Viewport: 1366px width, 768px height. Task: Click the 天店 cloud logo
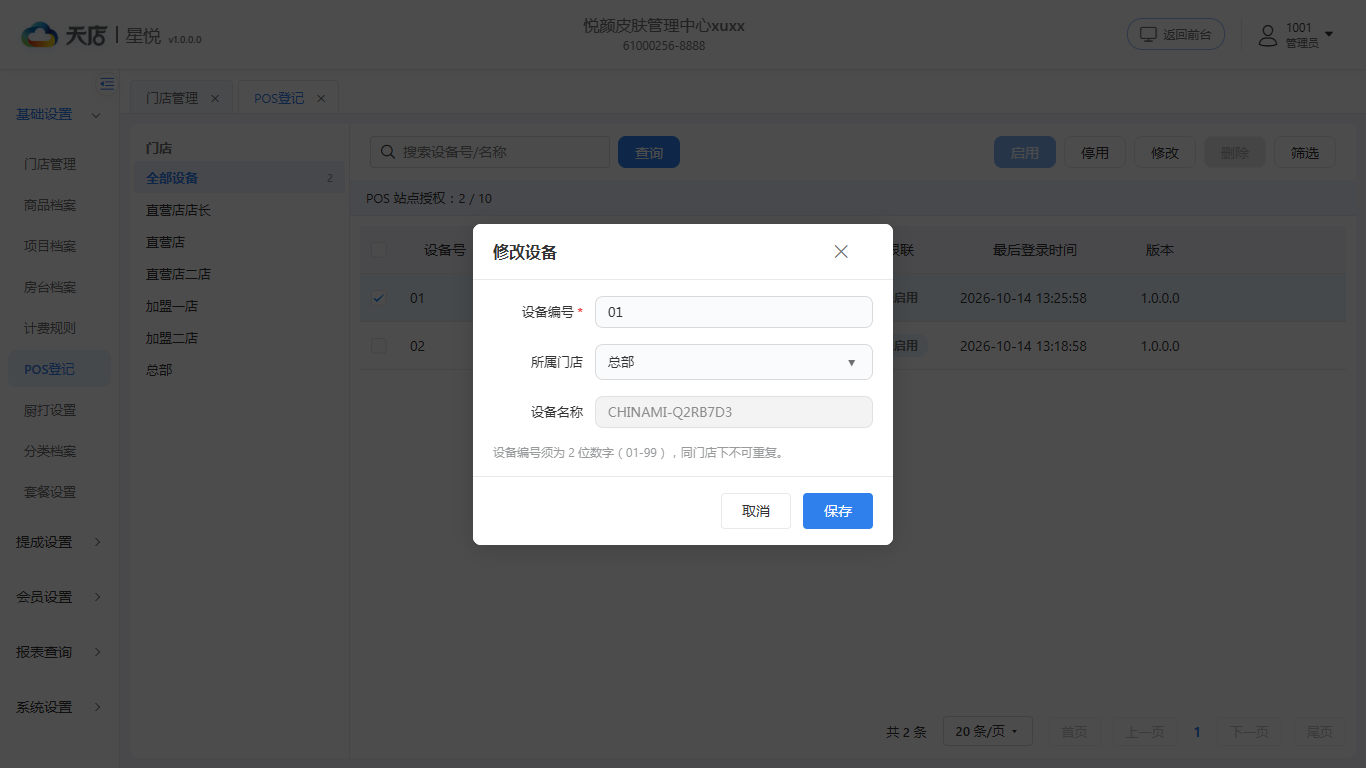tap(40, 35)
